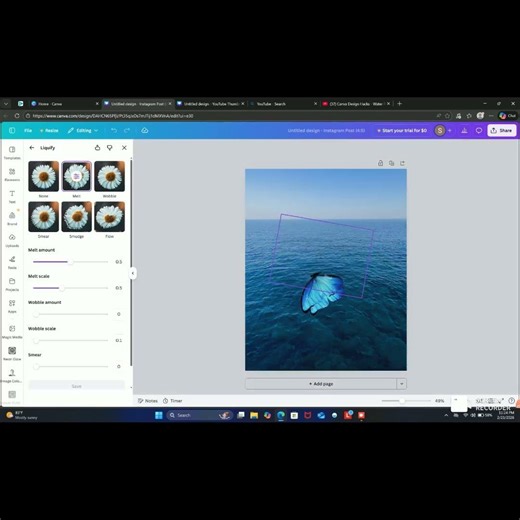Select the Smudge liquify effect thumbnail
This screenshot has width=520, height=520.
pos(76,217)
